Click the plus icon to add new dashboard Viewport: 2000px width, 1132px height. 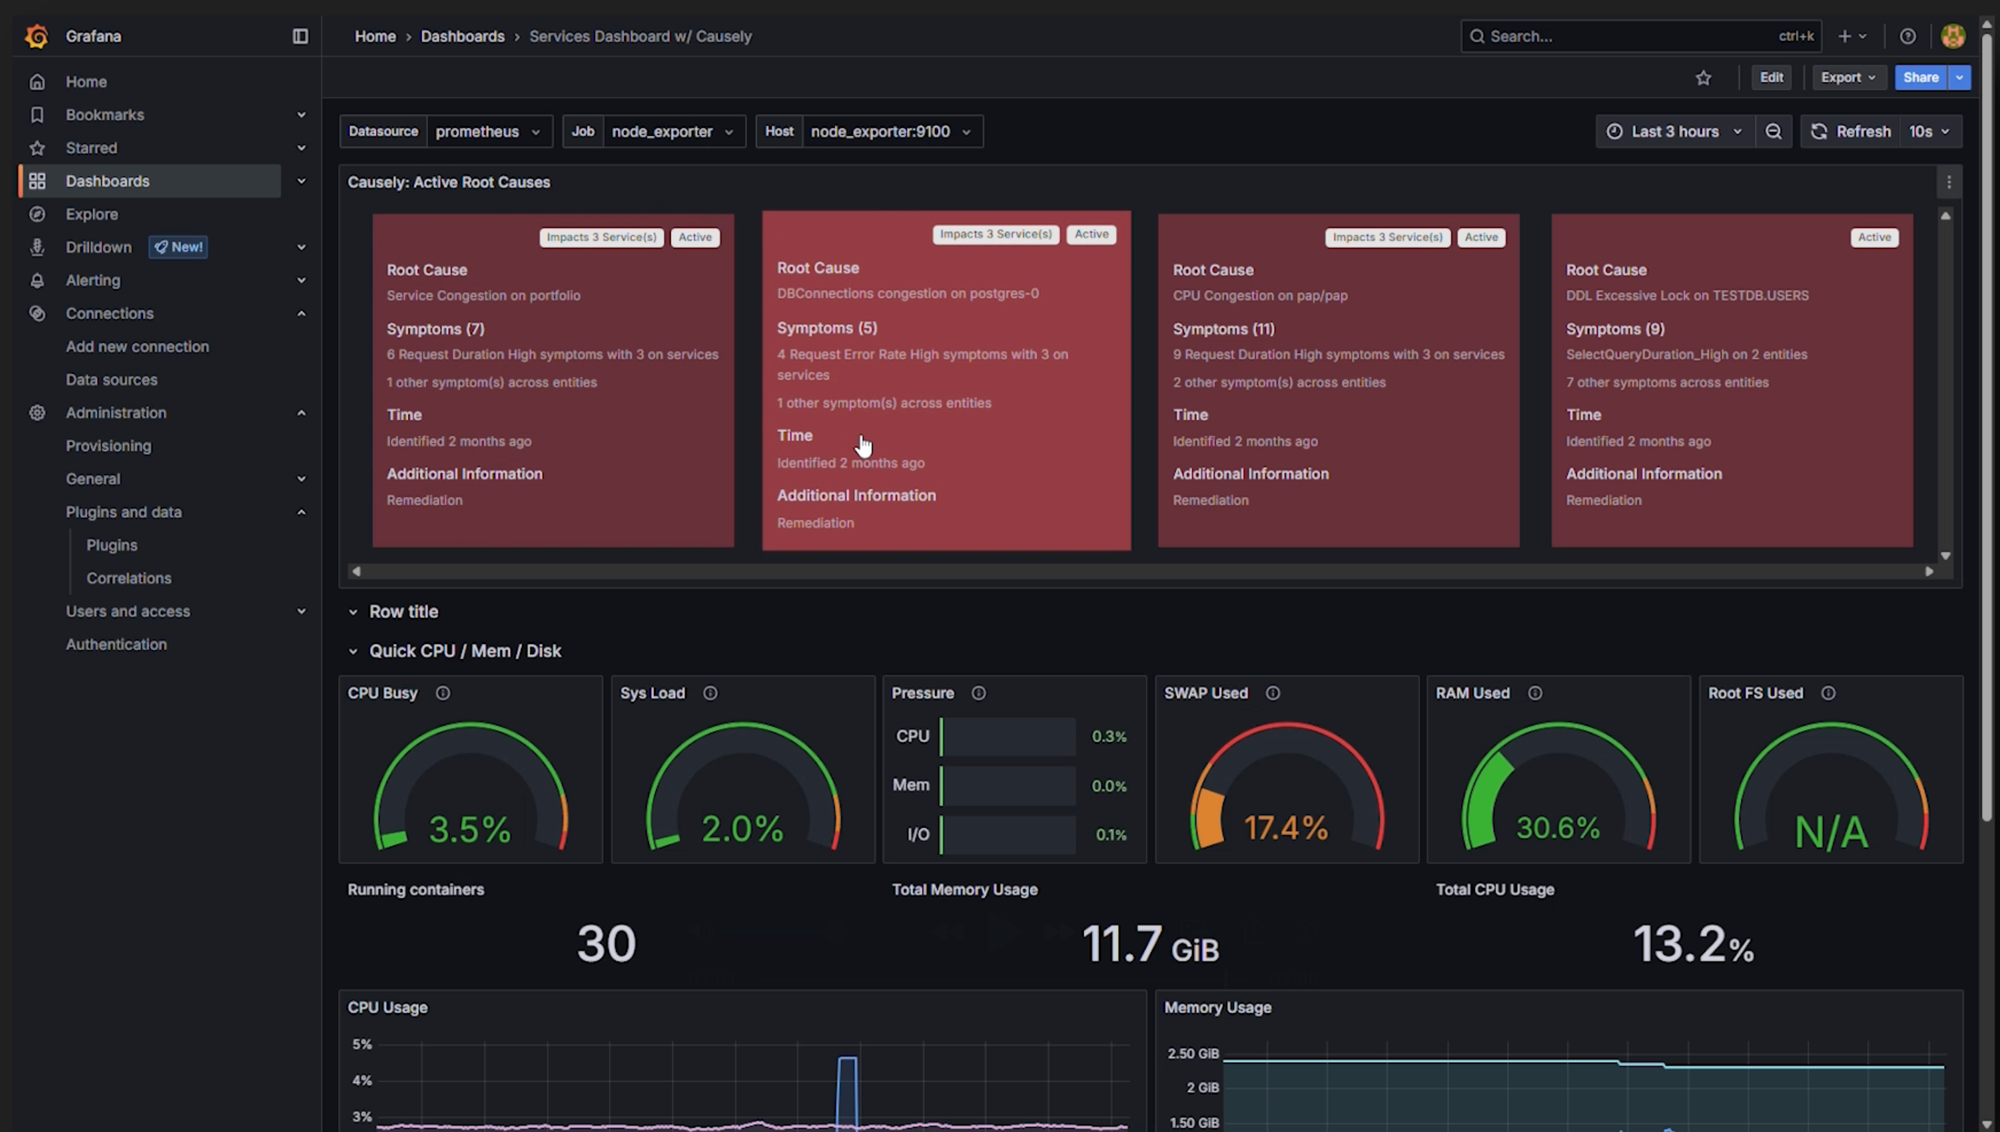click(x=1843, y=35)
